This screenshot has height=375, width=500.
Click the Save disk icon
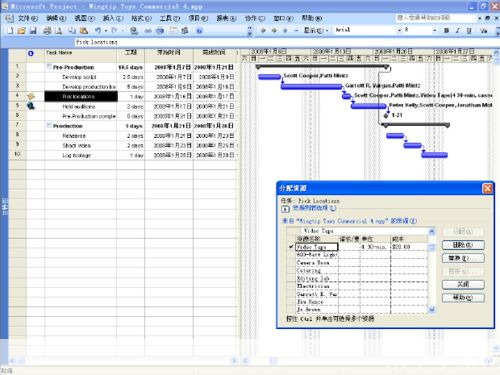coord(33,31)
